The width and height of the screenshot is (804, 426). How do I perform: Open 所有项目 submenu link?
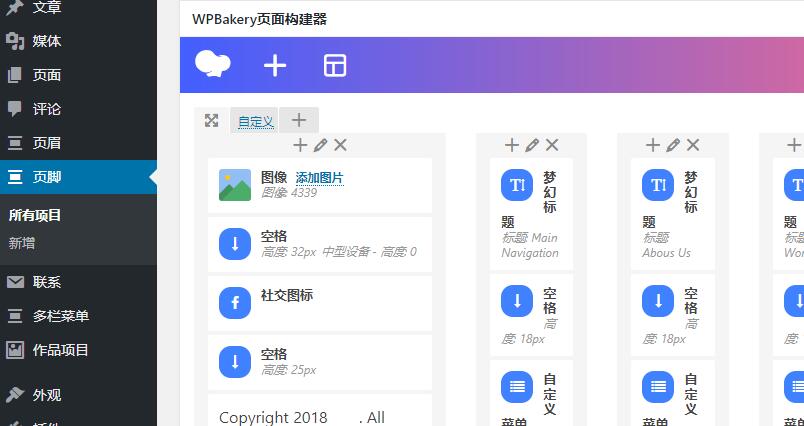pos(35,215)
